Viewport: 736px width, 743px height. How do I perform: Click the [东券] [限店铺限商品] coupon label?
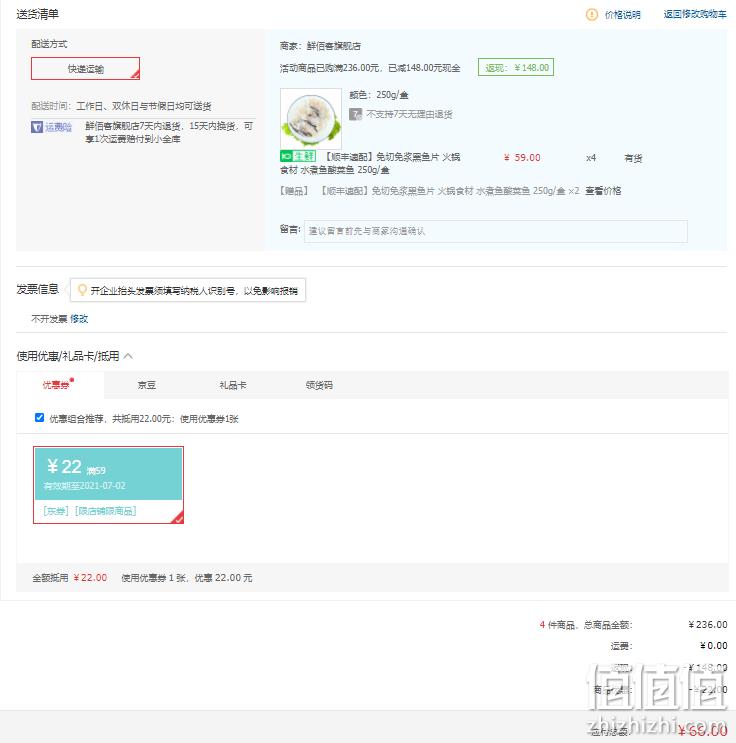[90, 511]
